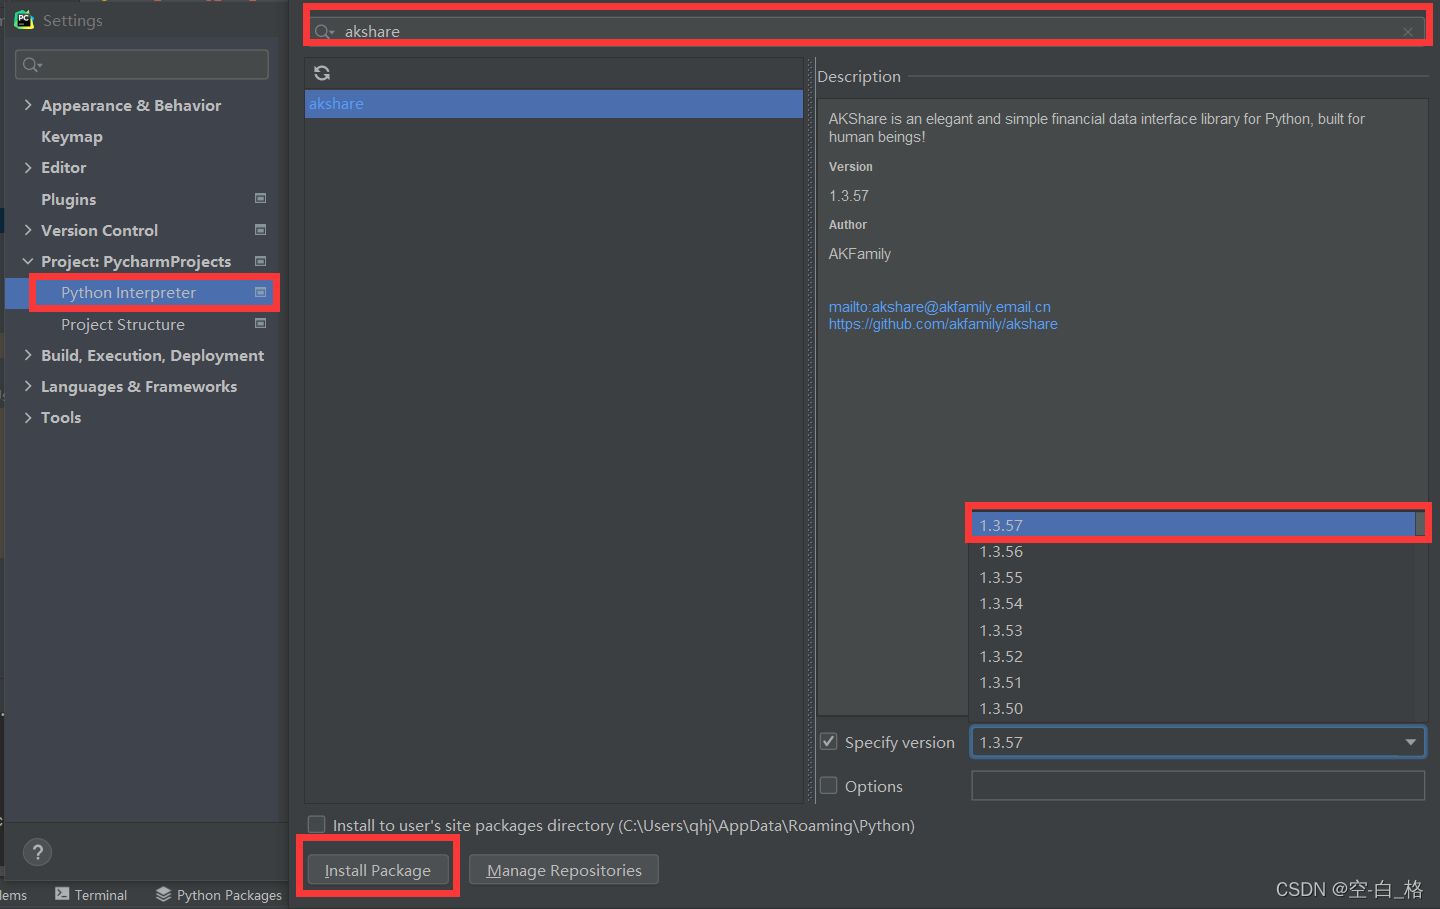This screenshot has height=909, width=1440.
Task: Click the Options text input field
Action: 1198,785
